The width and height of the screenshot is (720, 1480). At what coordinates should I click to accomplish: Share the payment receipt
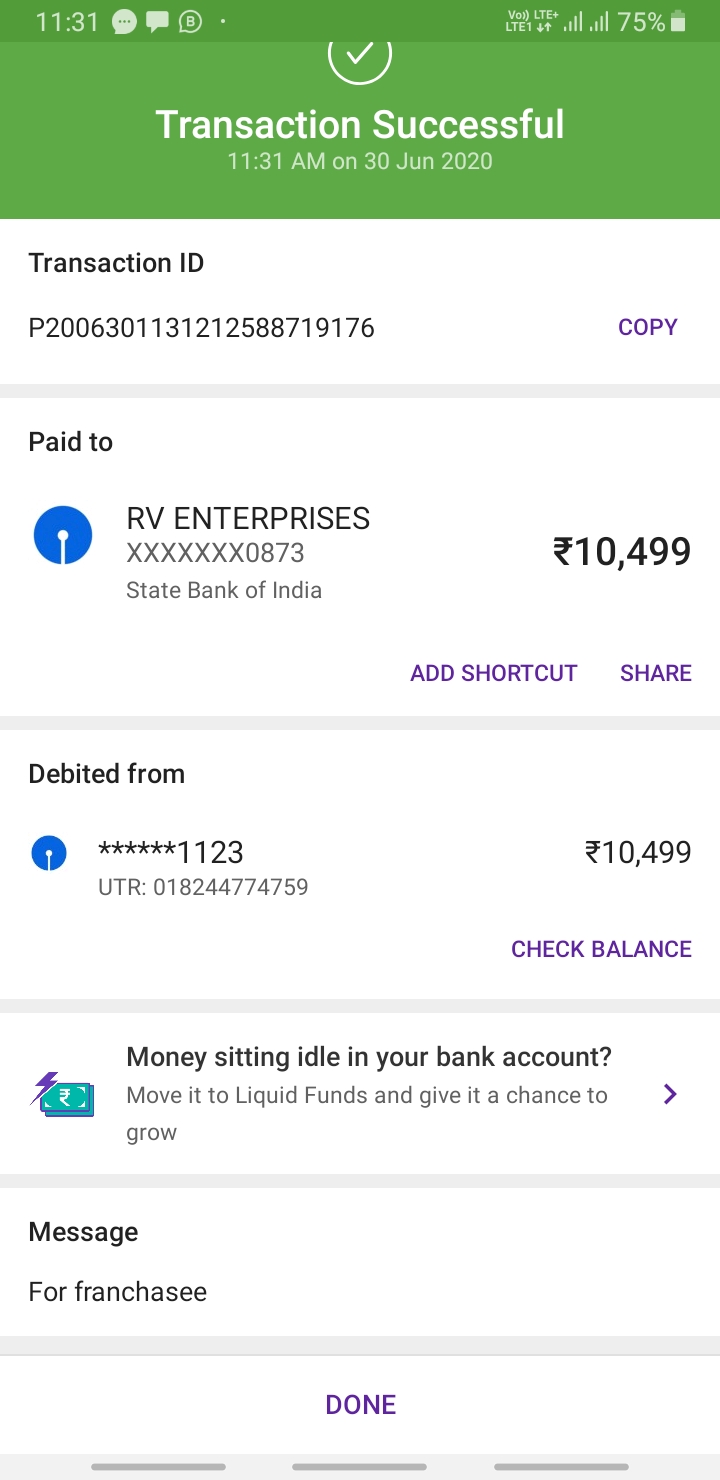point(655,673)
